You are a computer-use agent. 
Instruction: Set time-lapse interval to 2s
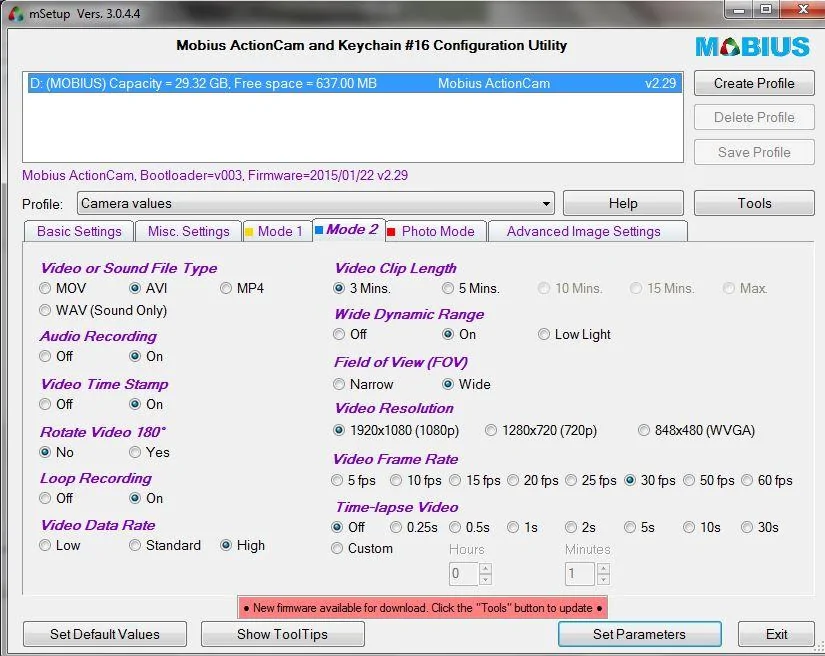(x=581, y=527)
